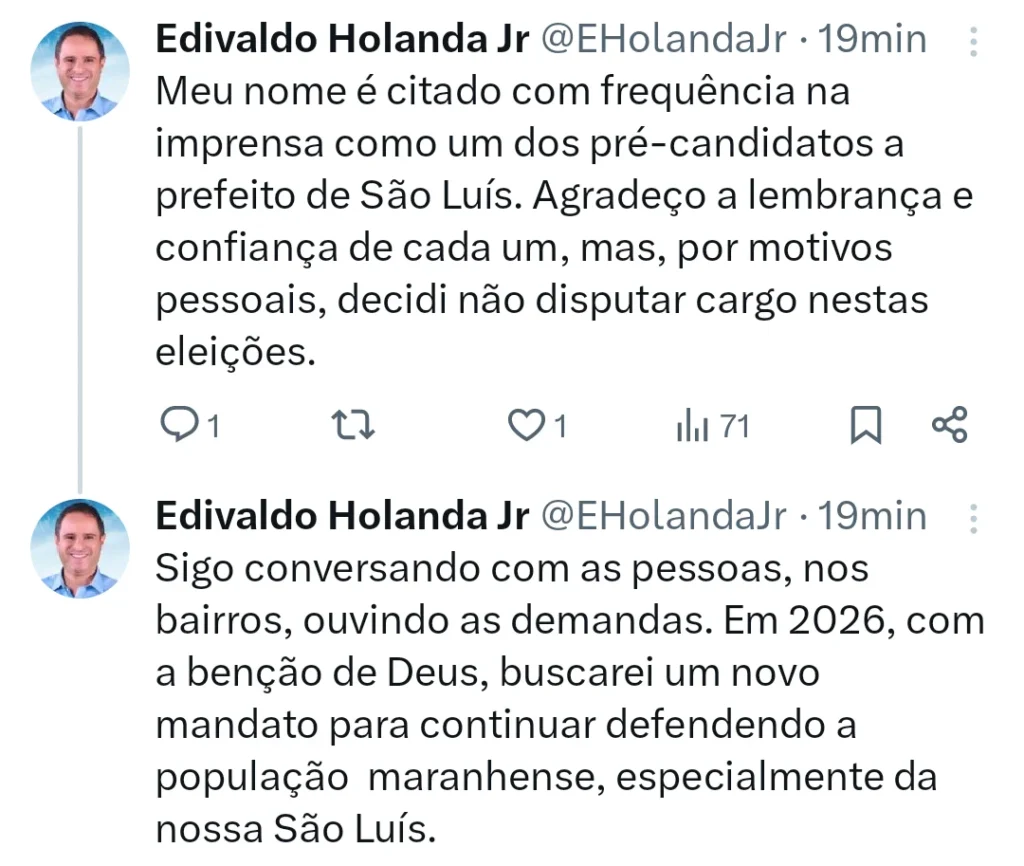Click the thread line connecting both tweets
Image resolution: width=1024 pixels, height=866 pixels.
tap(80, 300)
